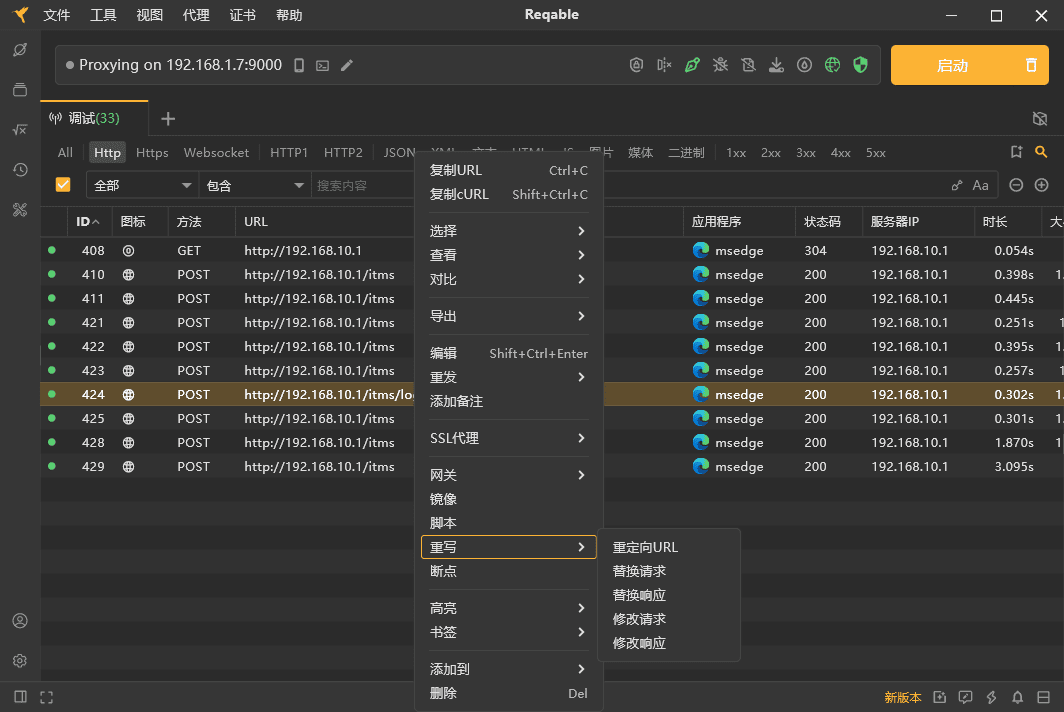Viewport: 1064px width, 712px height.
Task: Uncheck the orange filter checkbox
Action: (63, 185)
